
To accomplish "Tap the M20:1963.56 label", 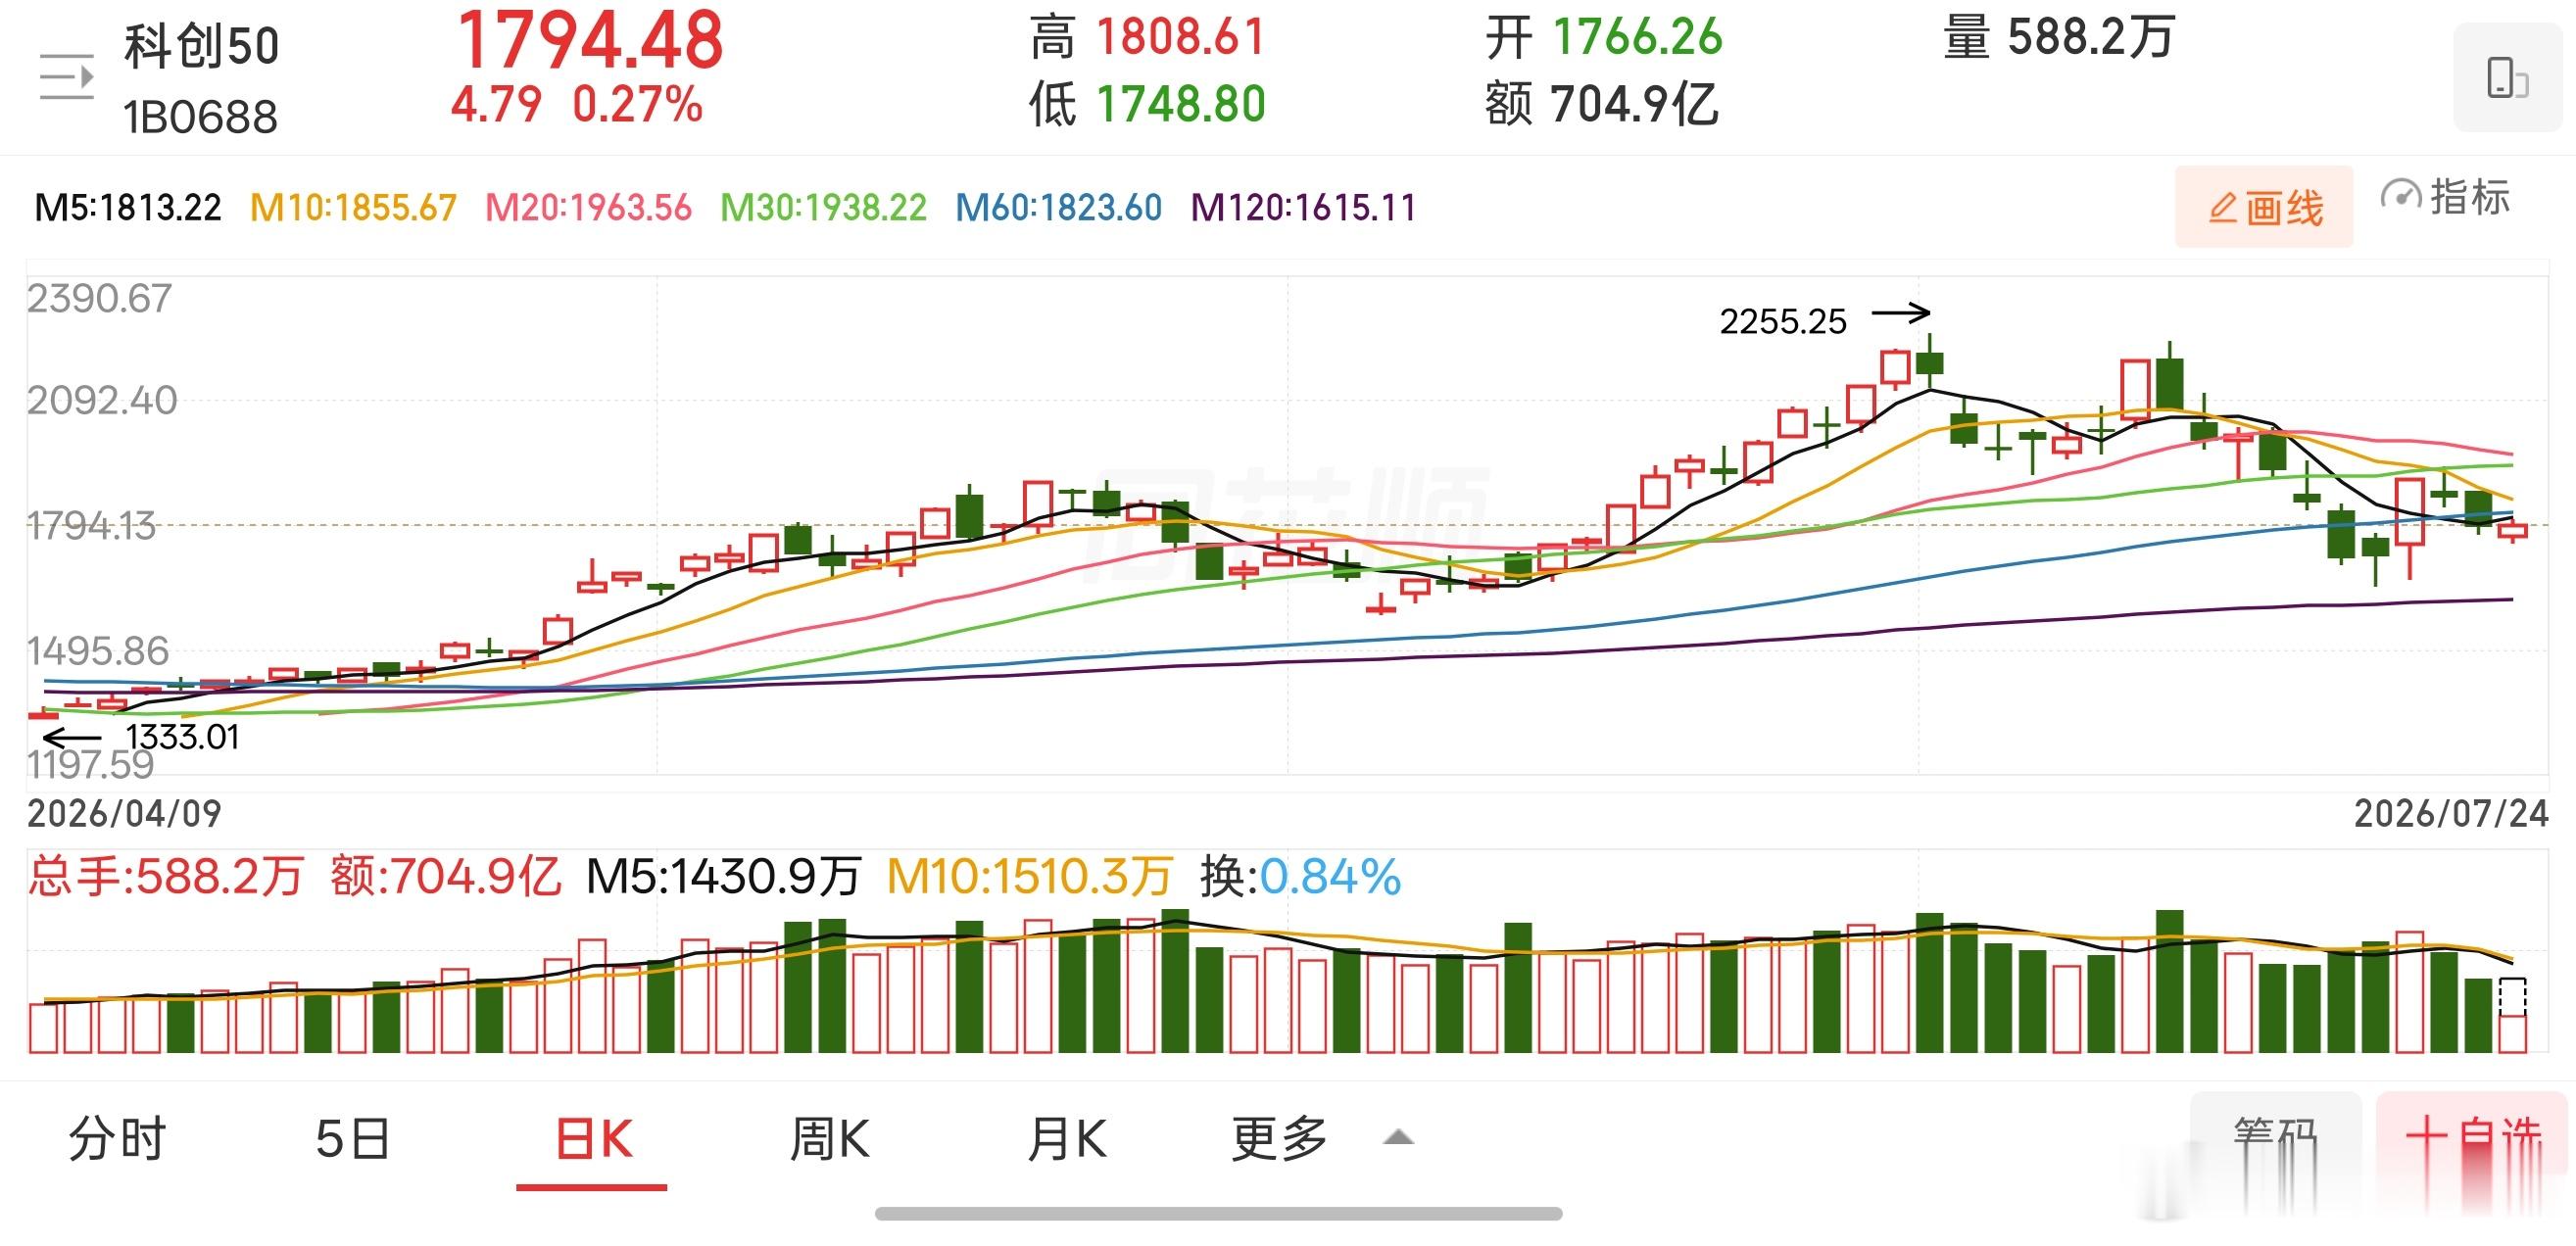I will (x=588, y=208).
